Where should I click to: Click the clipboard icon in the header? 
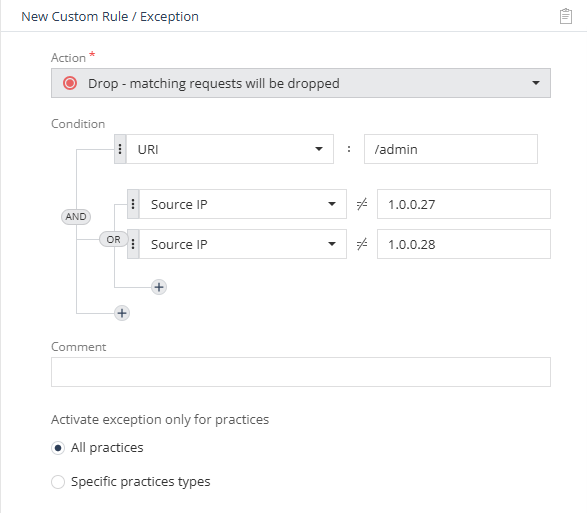tap(566, 16)
